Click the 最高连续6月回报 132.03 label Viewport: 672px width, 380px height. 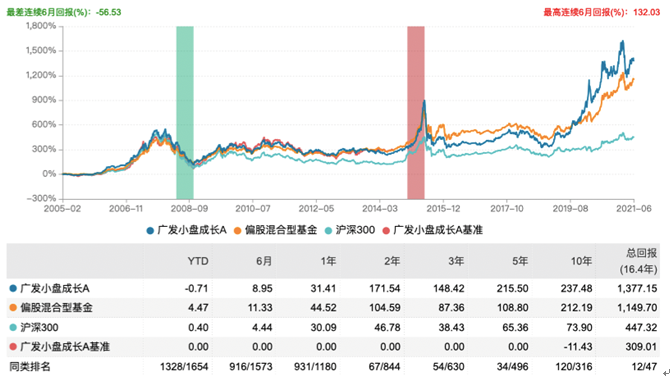(x=602, y=12)
